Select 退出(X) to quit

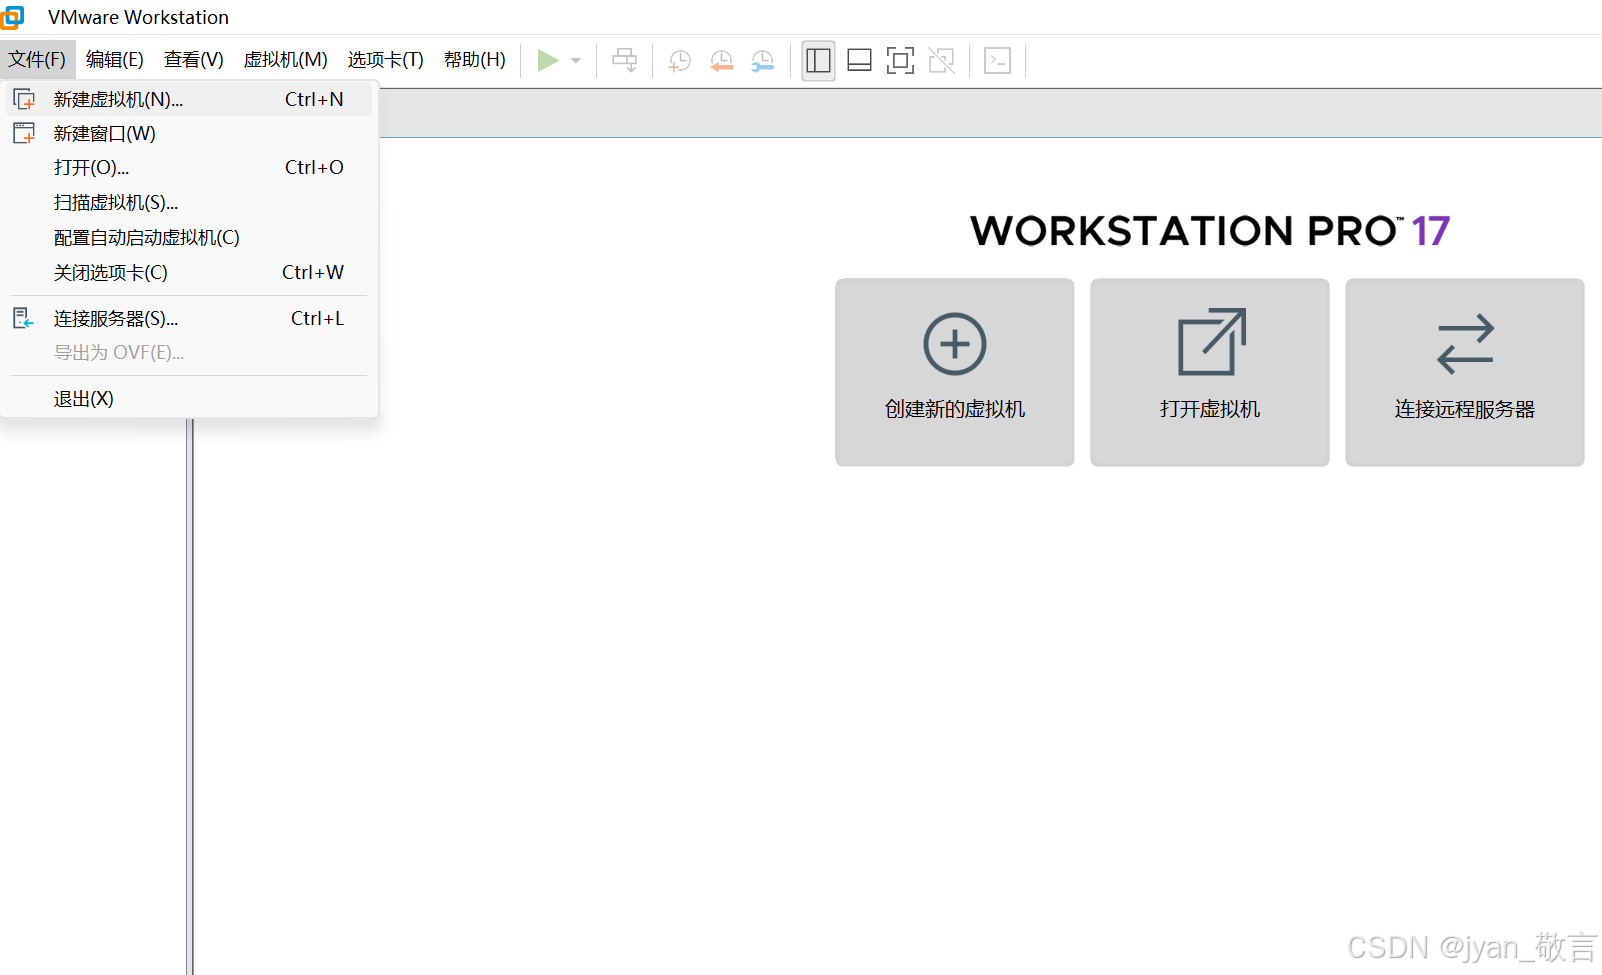[189, 399]
